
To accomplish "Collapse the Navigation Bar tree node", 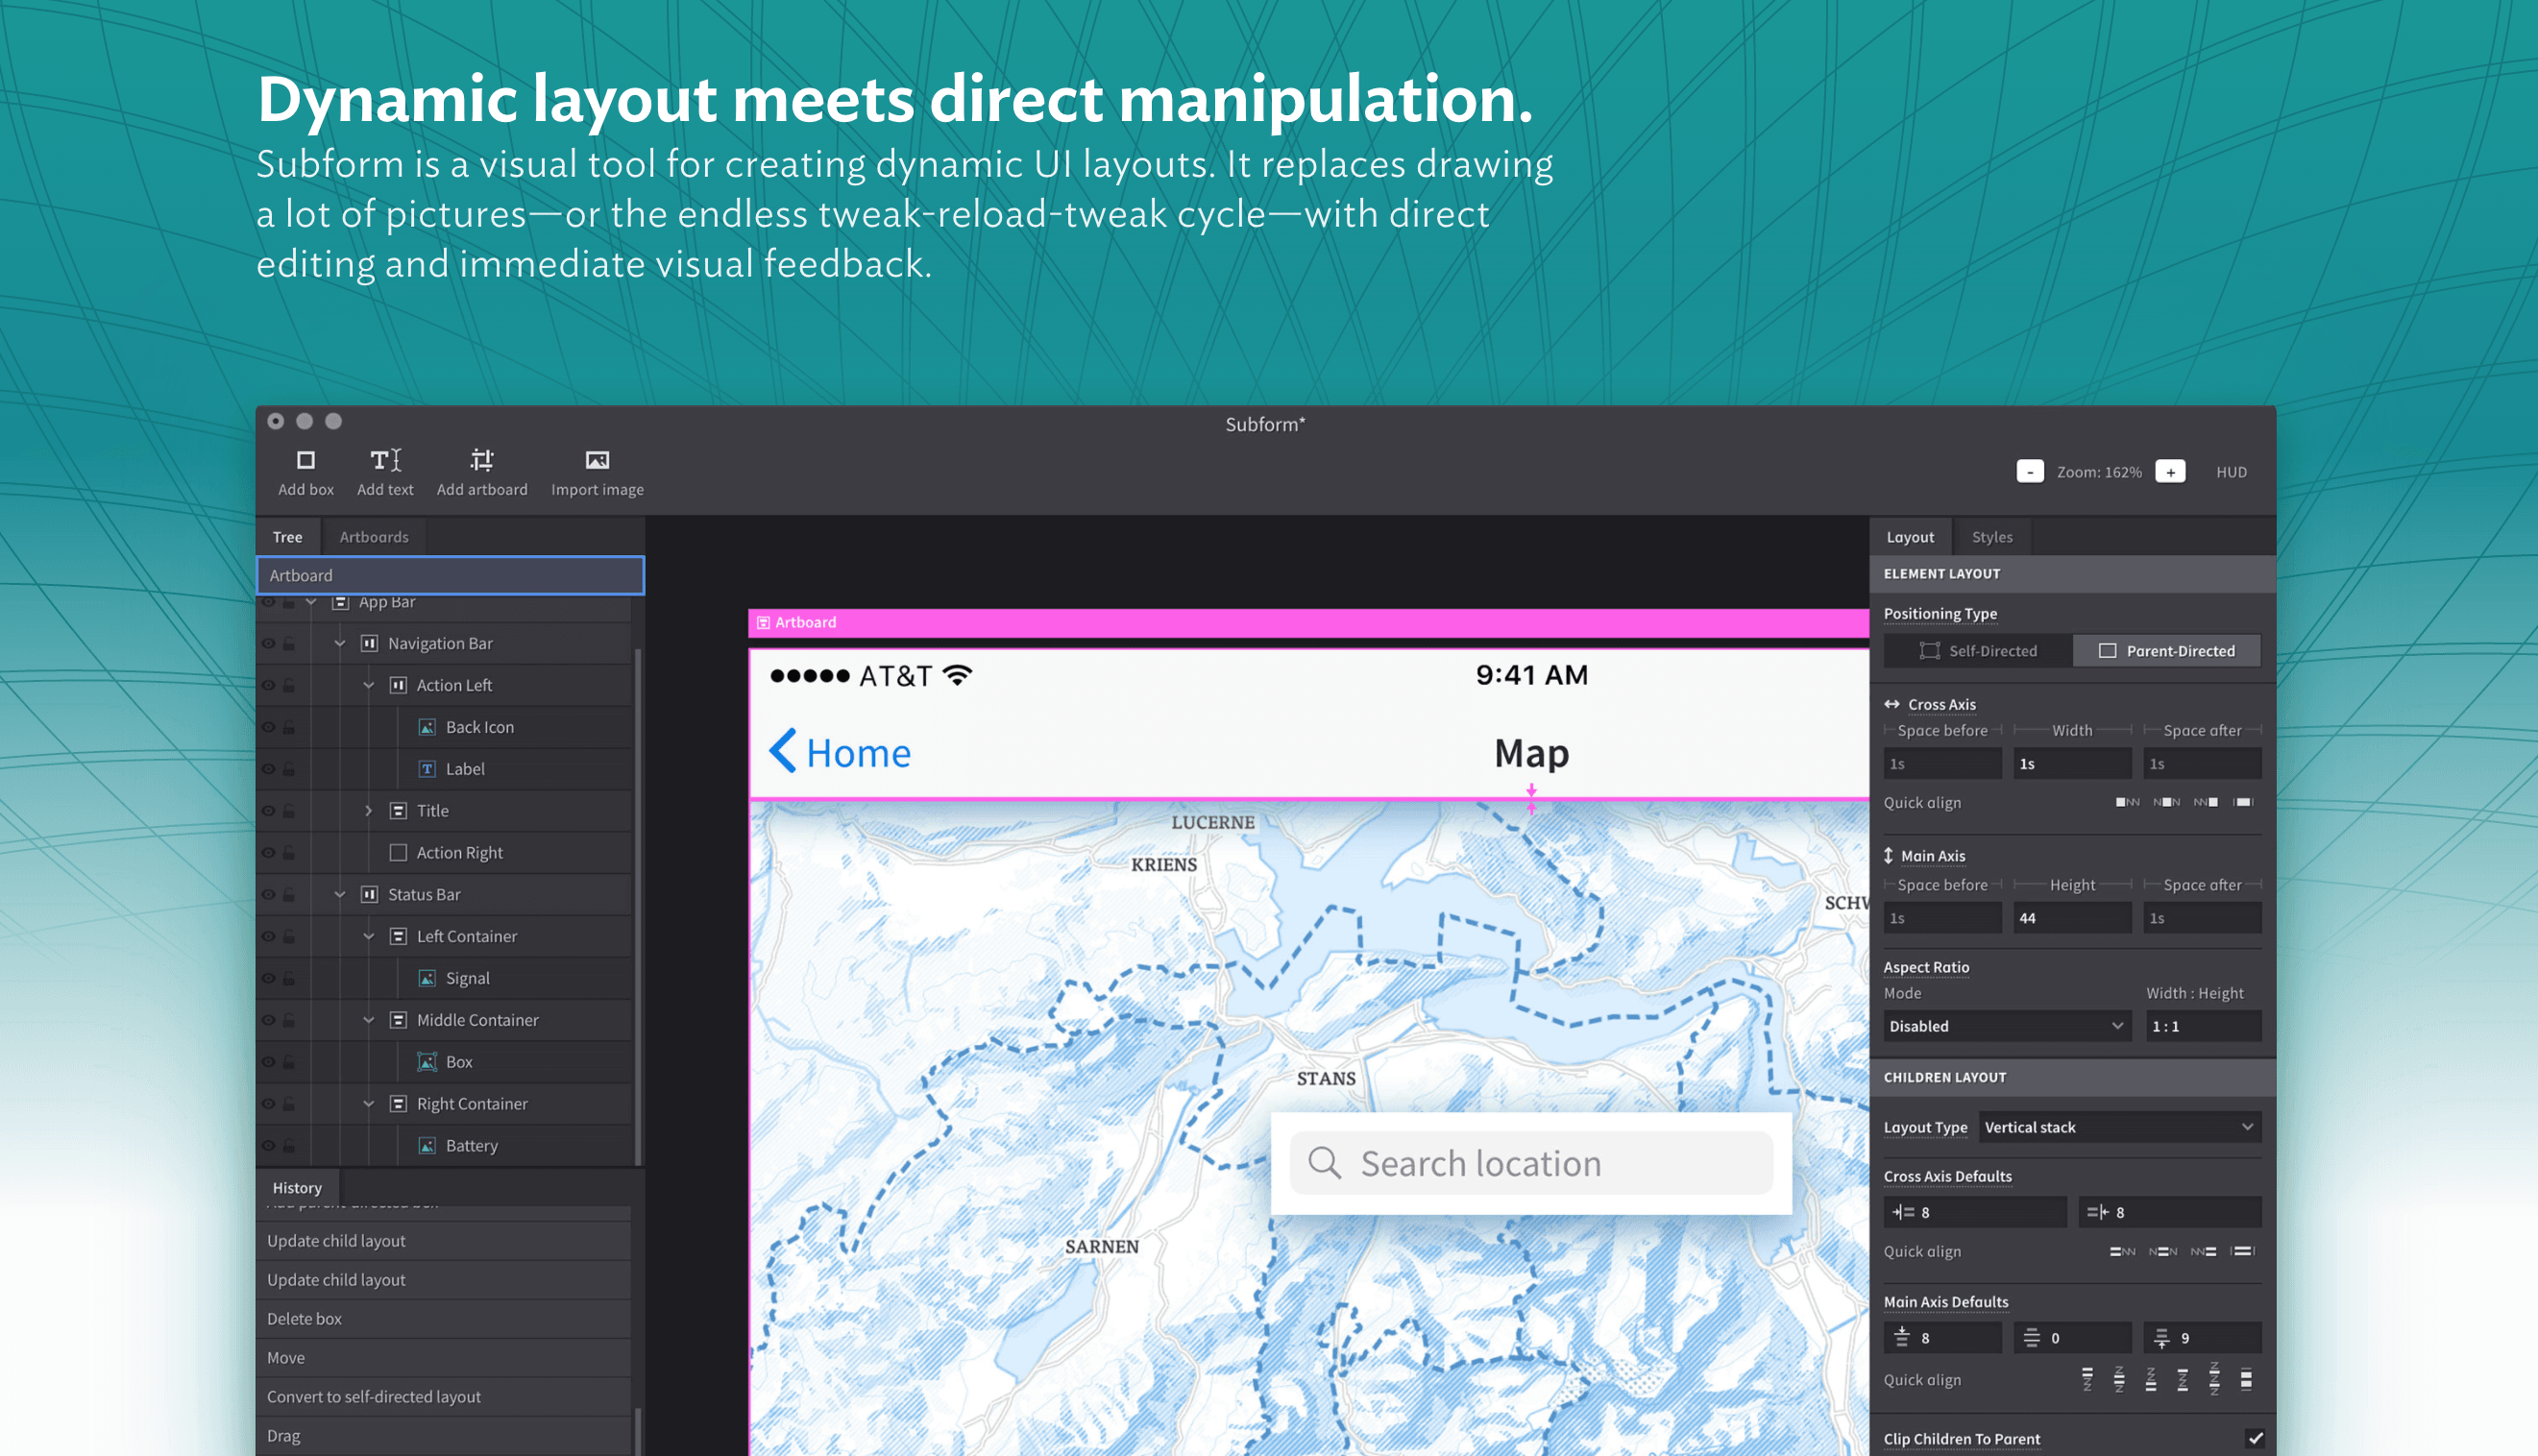I will coord(340,643).
